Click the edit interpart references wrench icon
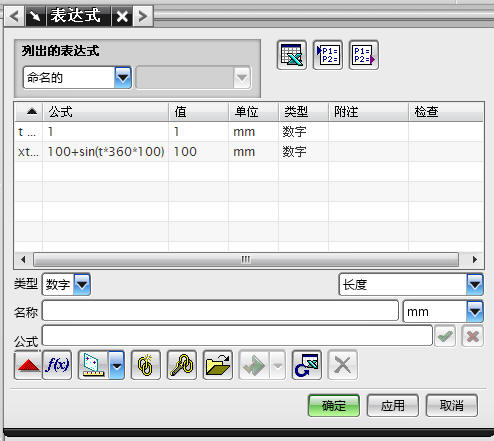Viewport: 494px width, 441px height. pyautogui.click(x=182, y=365)
